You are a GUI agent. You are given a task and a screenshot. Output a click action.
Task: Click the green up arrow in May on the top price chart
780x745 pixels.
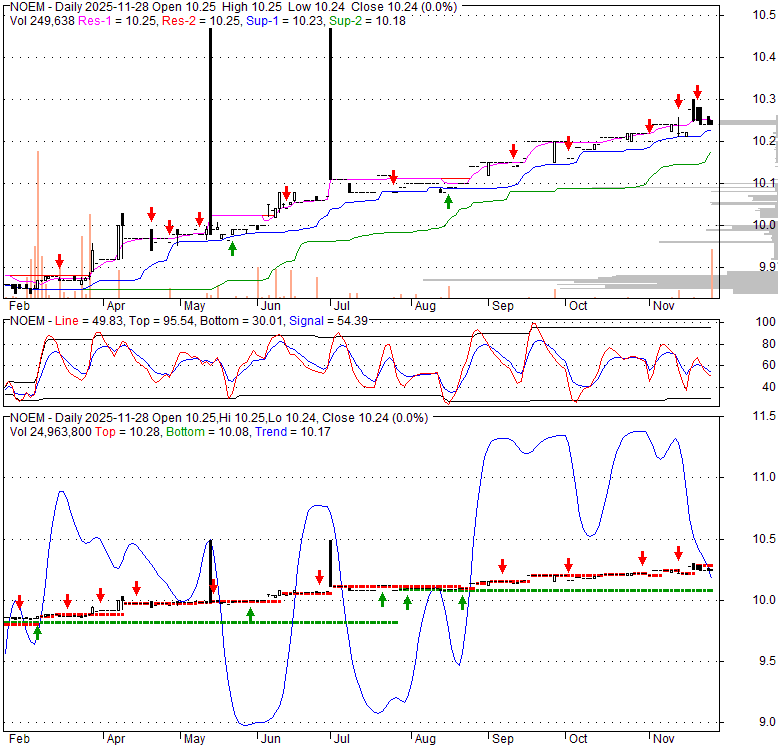click(232, 247)
